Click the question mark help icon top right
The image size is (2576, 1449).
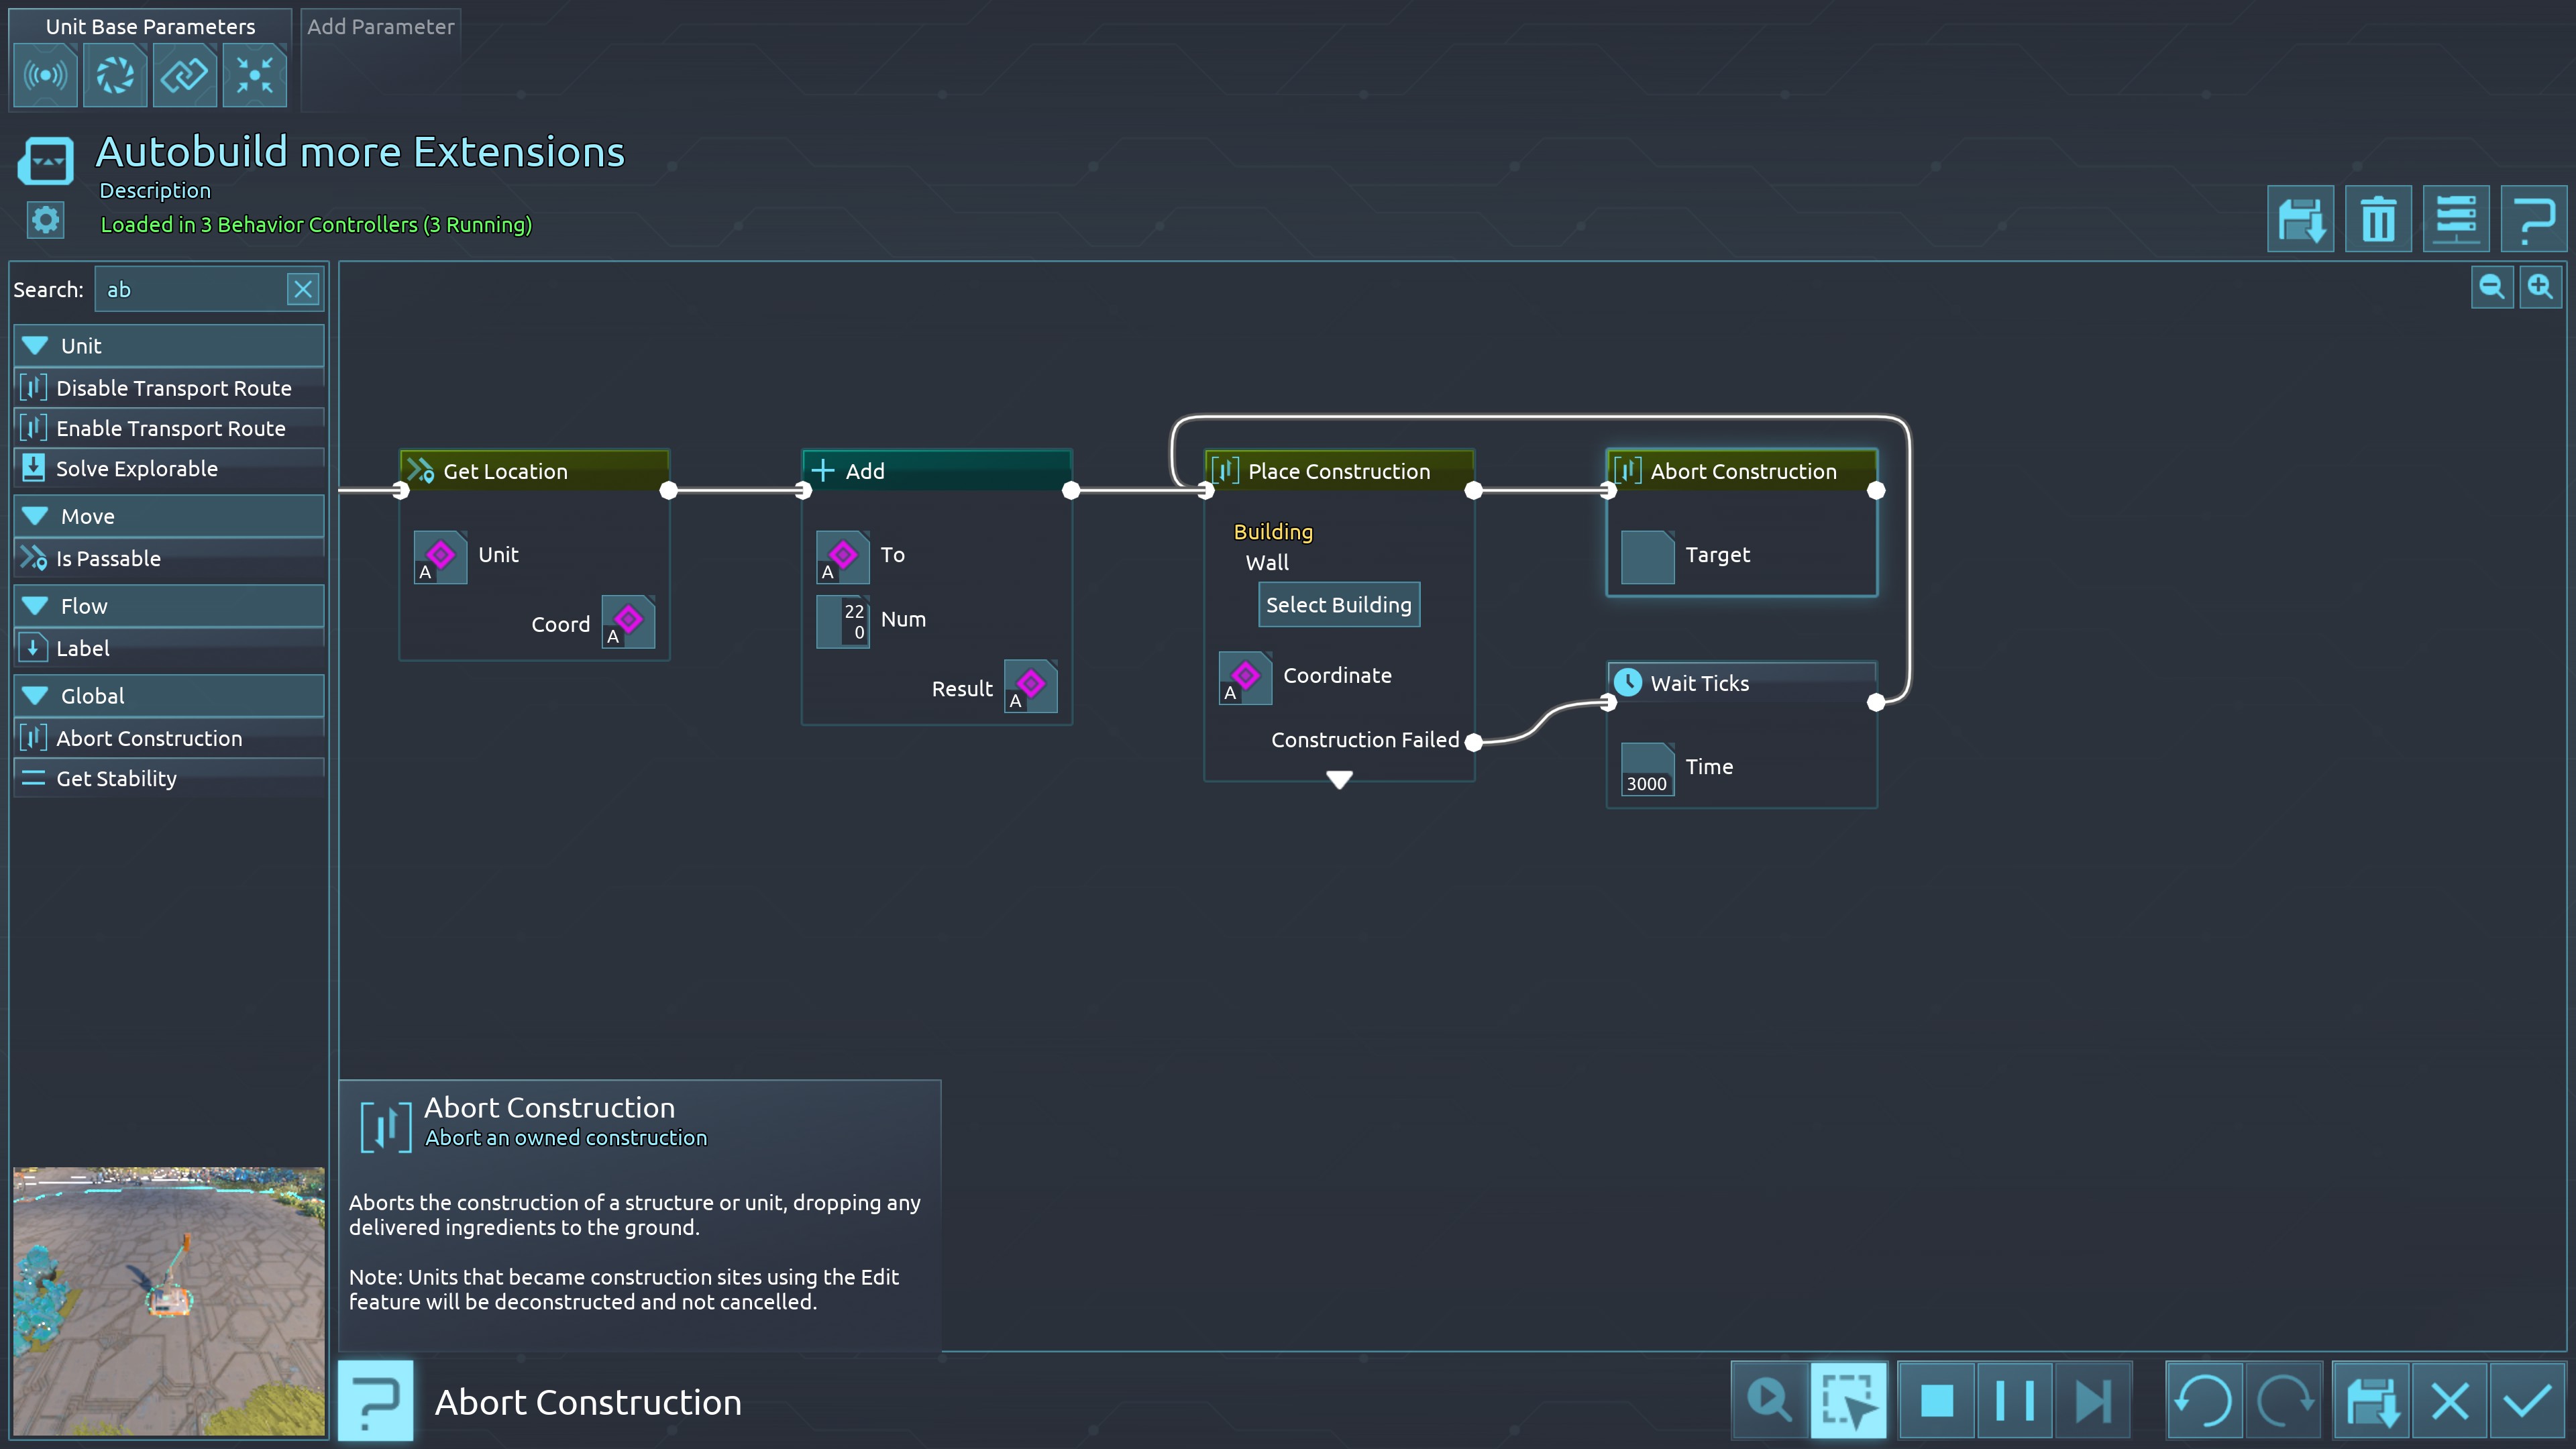[x=2533, y=219]
